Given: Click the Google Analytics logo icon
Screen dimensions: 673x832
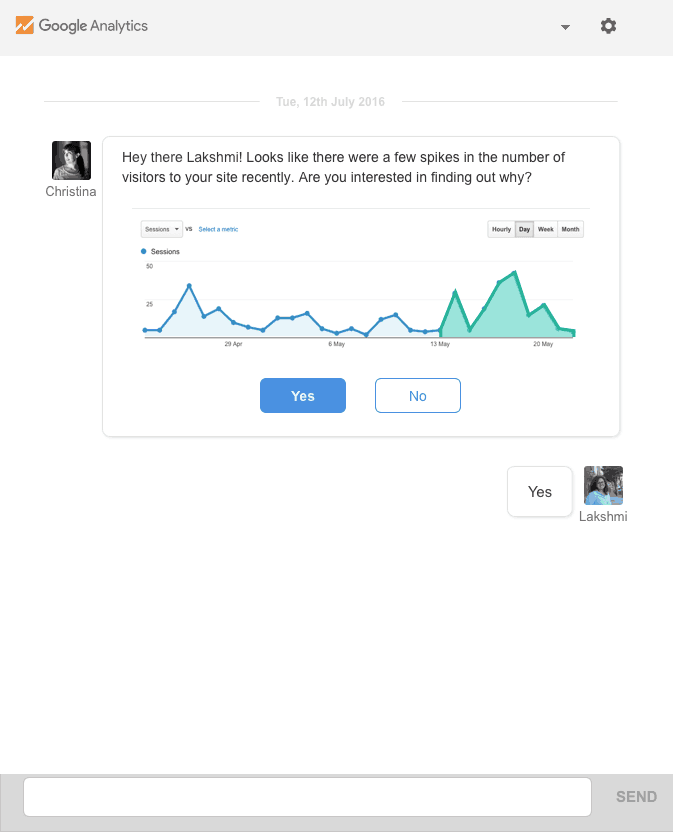Looking at the screenshot, I should coord(26,27).
